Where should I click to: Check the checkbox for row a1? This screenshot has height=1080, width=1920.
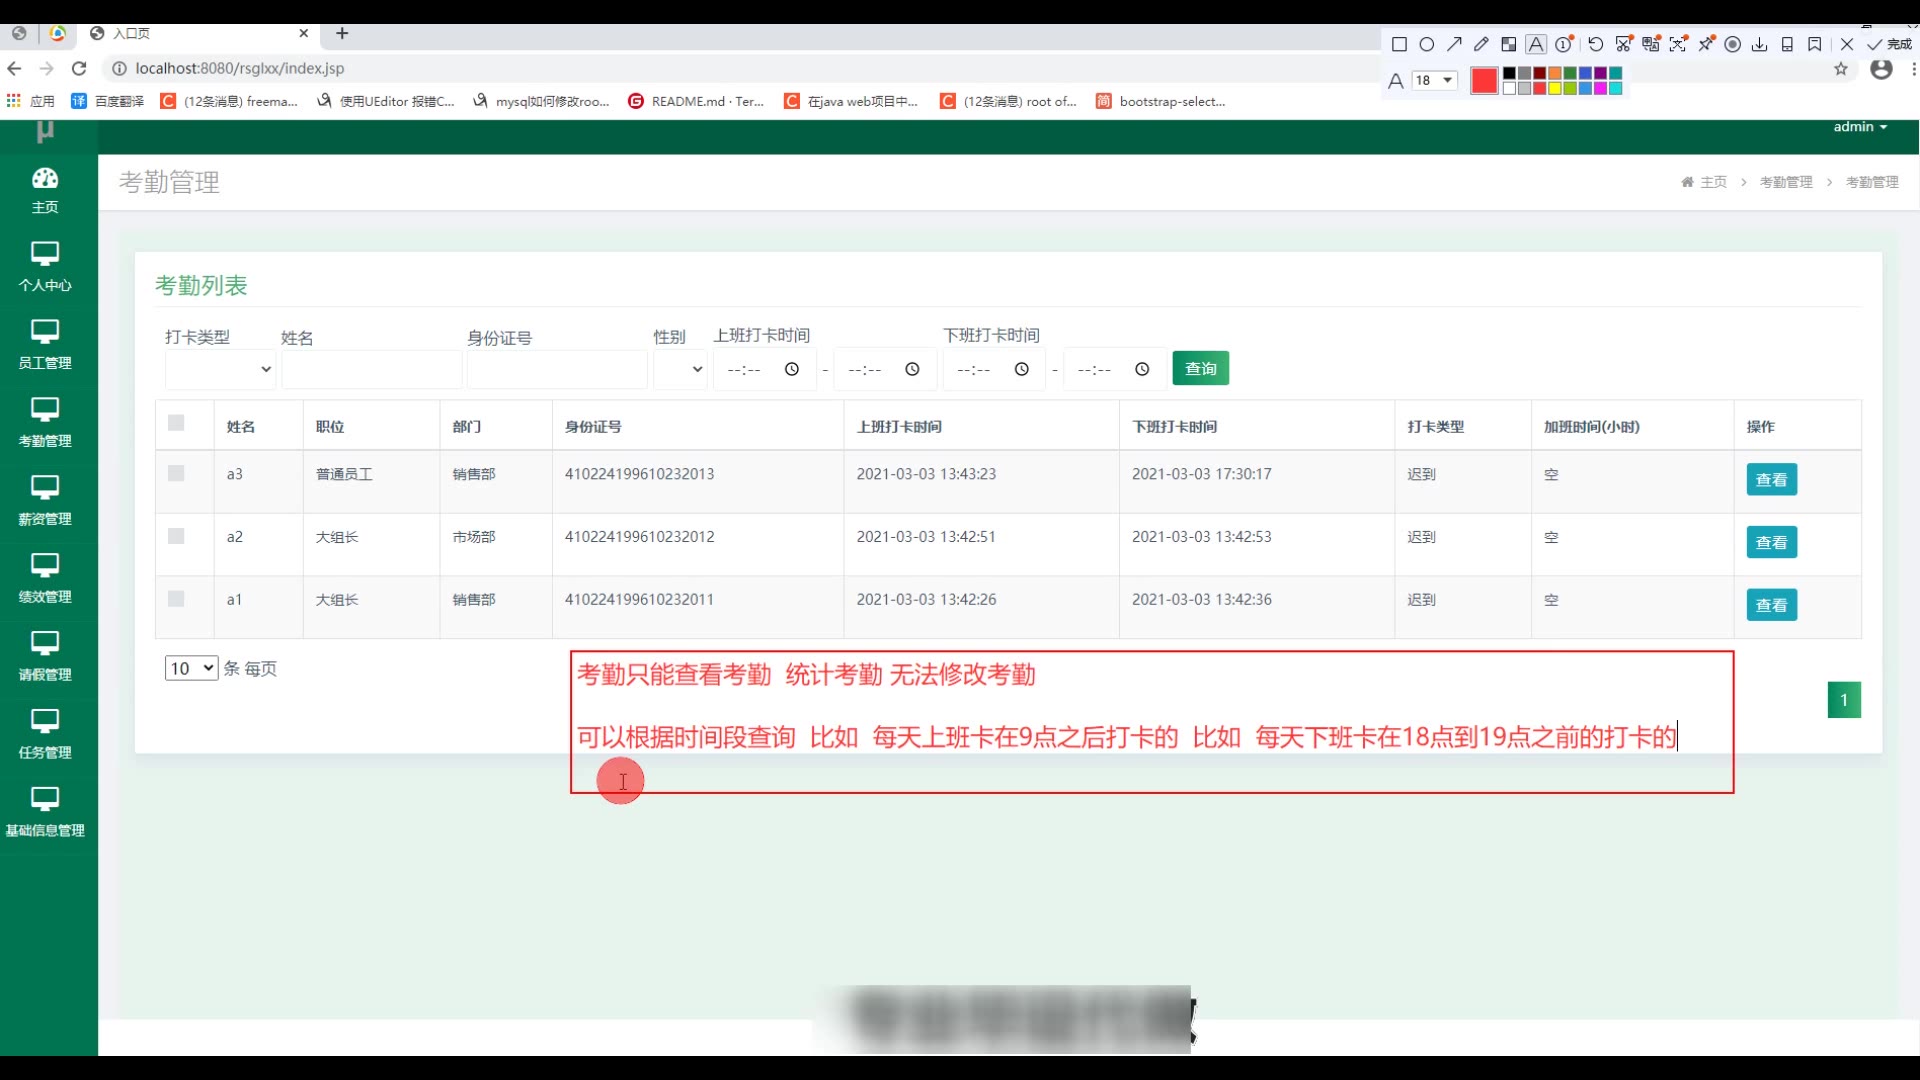click(176, 599)
